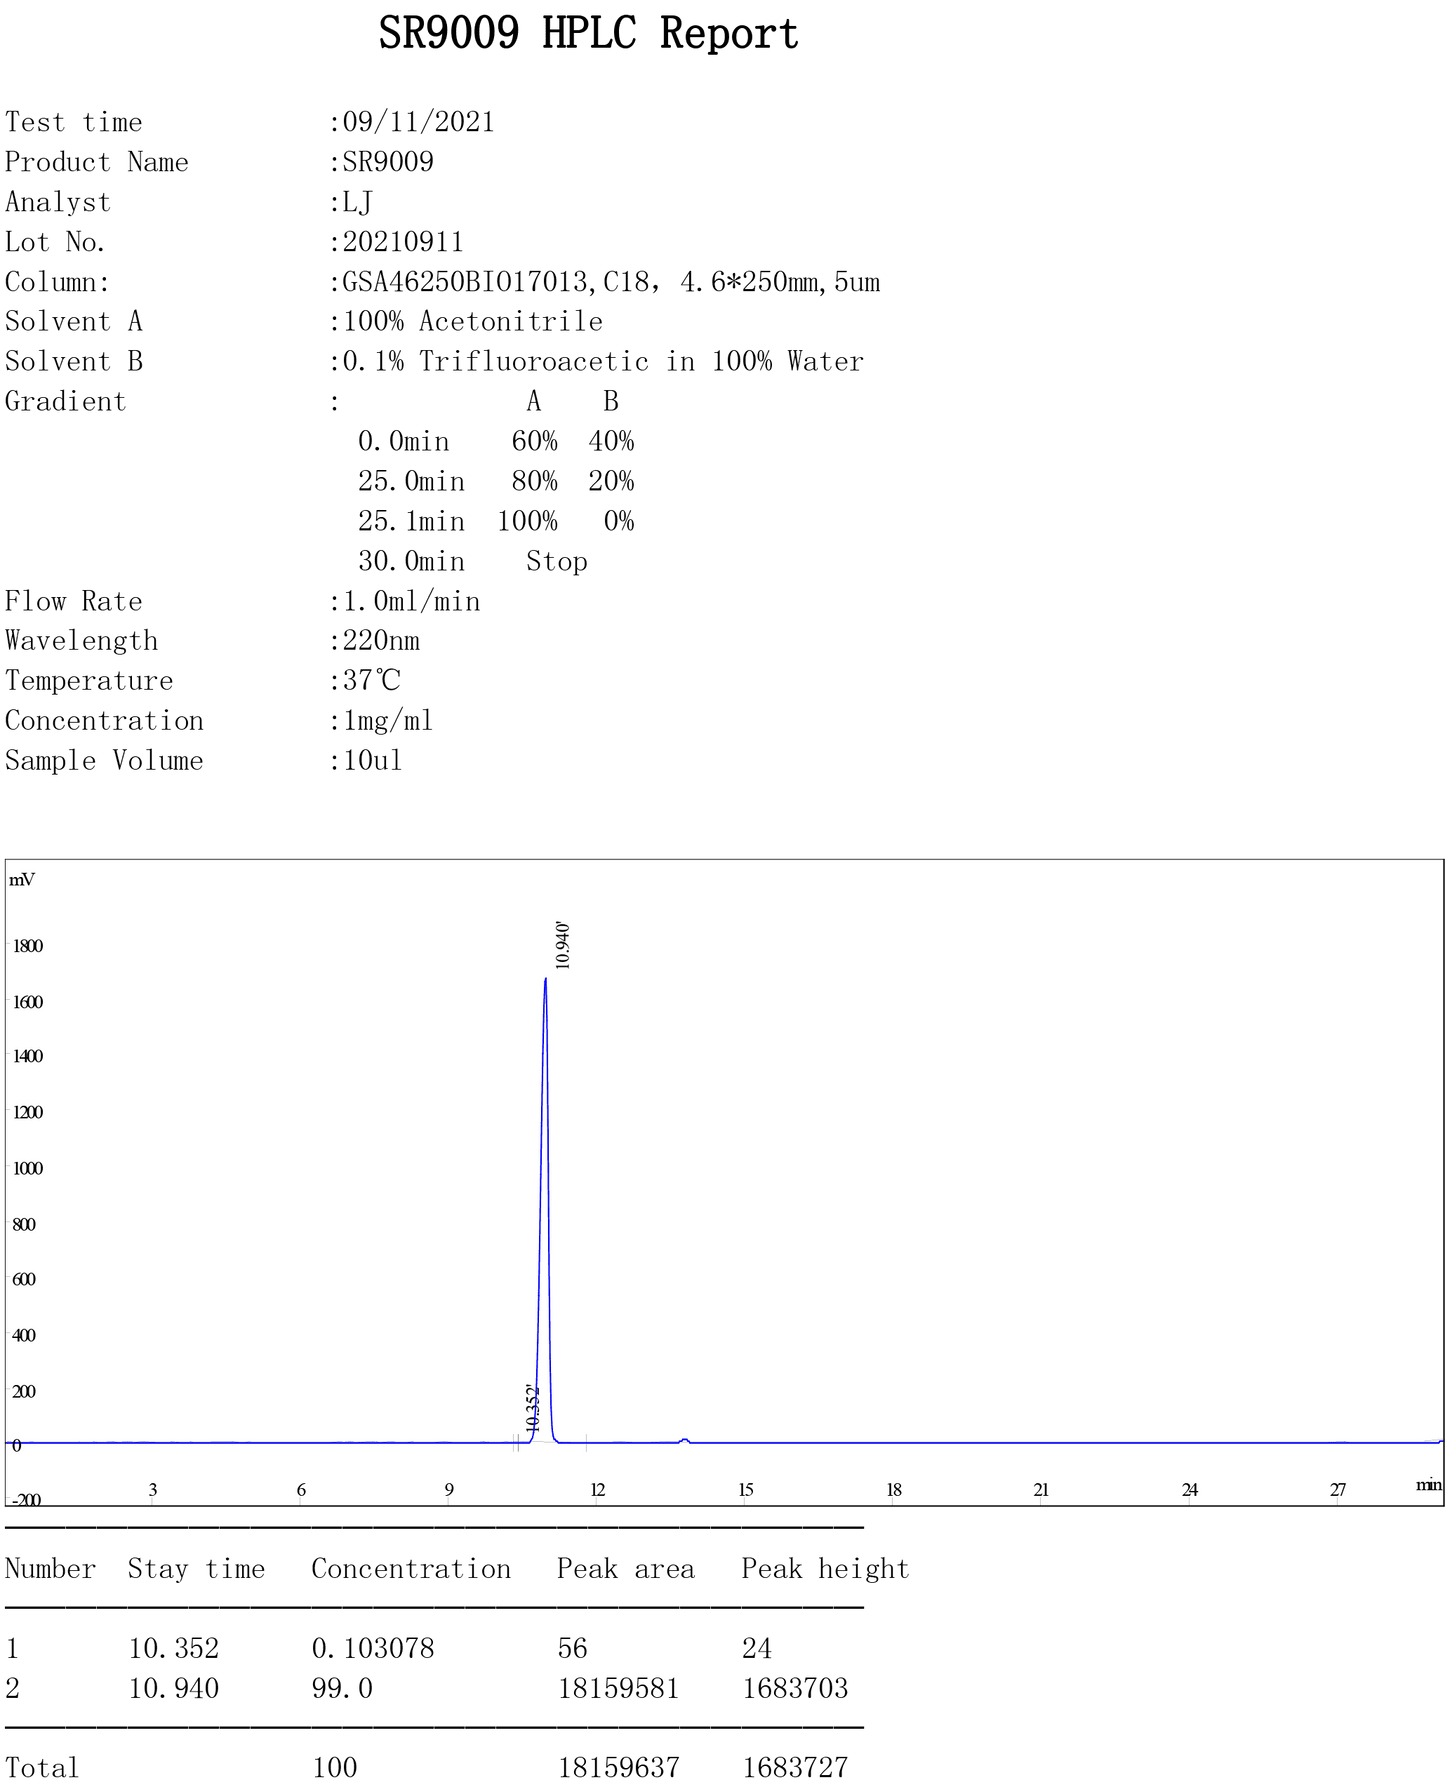Click the Flow Rate value 1.0ml/min
This screenshot has width=1445, height=1787.
click(412, 601)
